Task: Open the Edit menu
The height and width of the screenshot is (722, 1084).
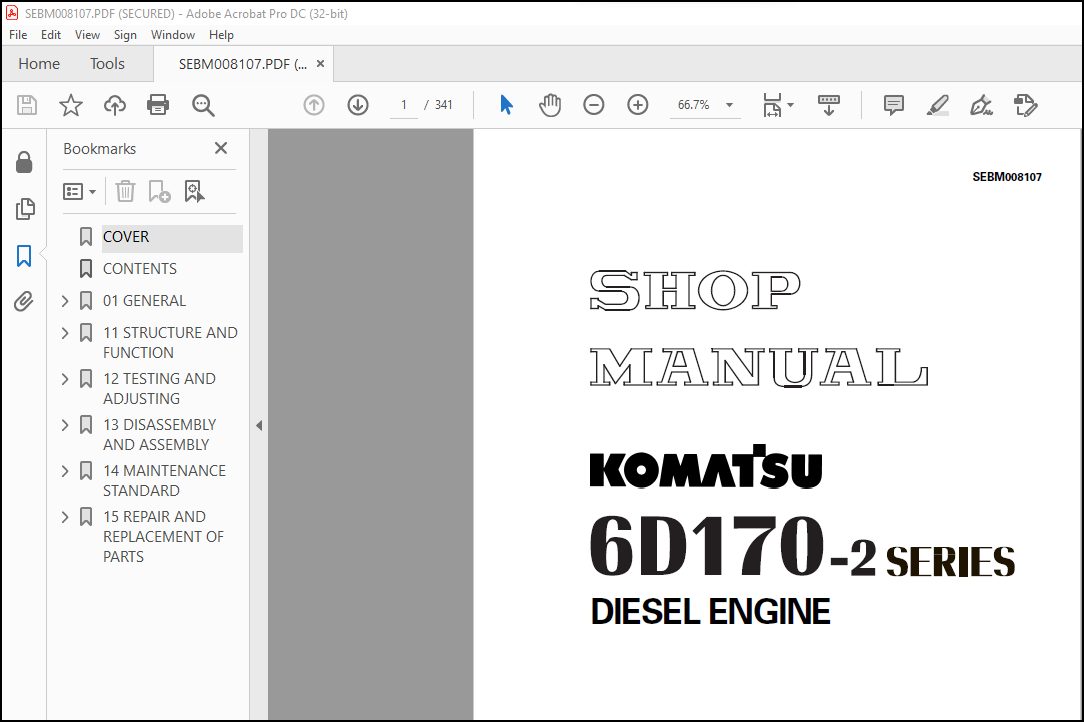Action: point(50,35)
